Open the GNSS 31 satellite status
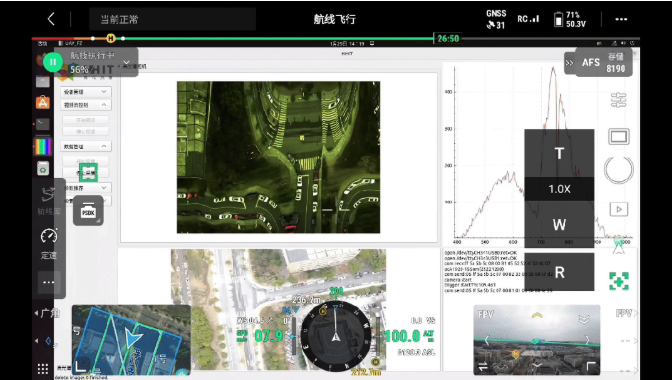 click(496, 19)
